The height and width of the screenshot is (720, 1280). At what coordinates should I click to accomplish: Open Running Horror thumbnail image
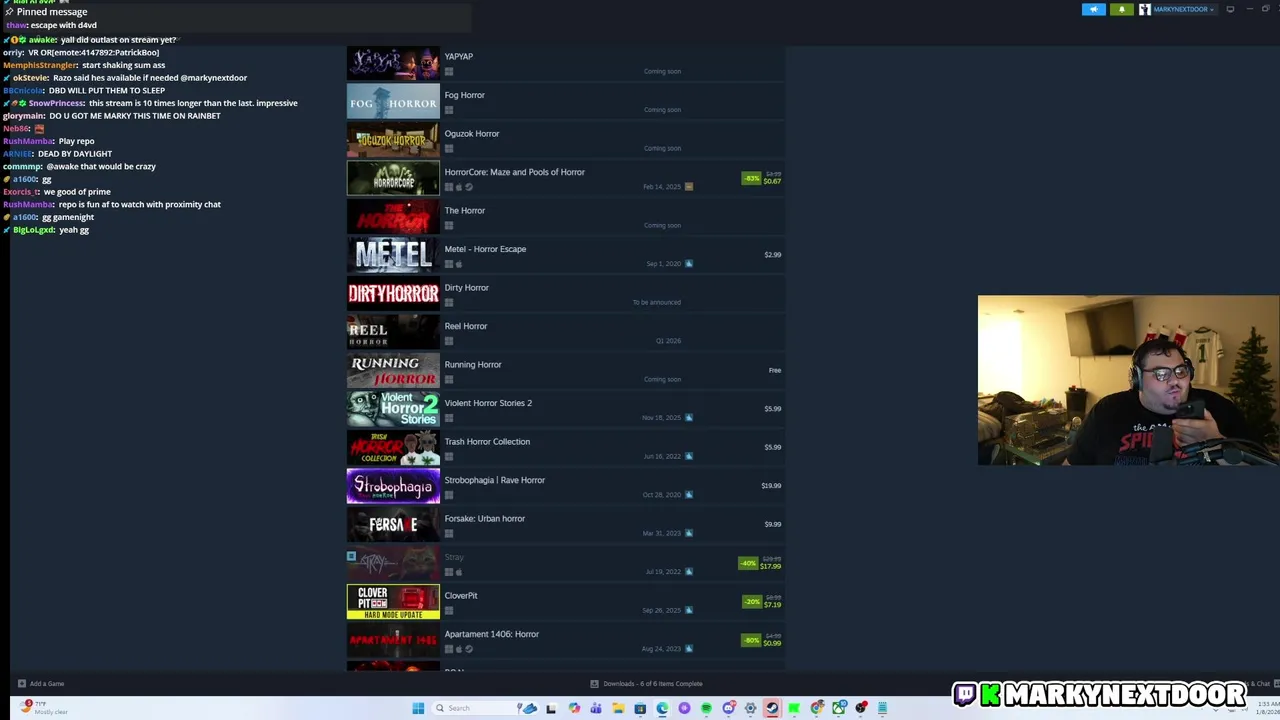tap(393, 371)
